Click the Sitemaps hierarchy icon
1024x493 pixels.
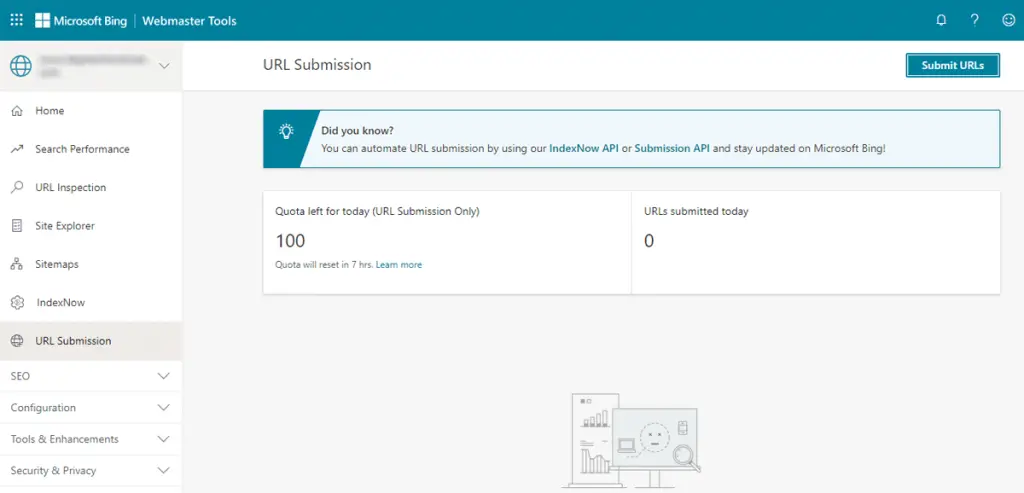(x=18, y=264)
